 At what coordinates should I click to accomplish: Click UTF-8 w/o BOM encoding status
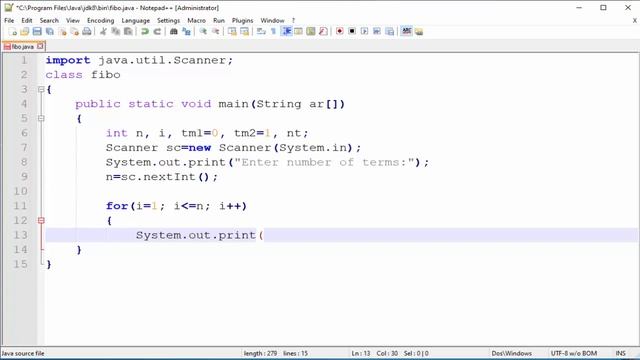tap(574, 353)
